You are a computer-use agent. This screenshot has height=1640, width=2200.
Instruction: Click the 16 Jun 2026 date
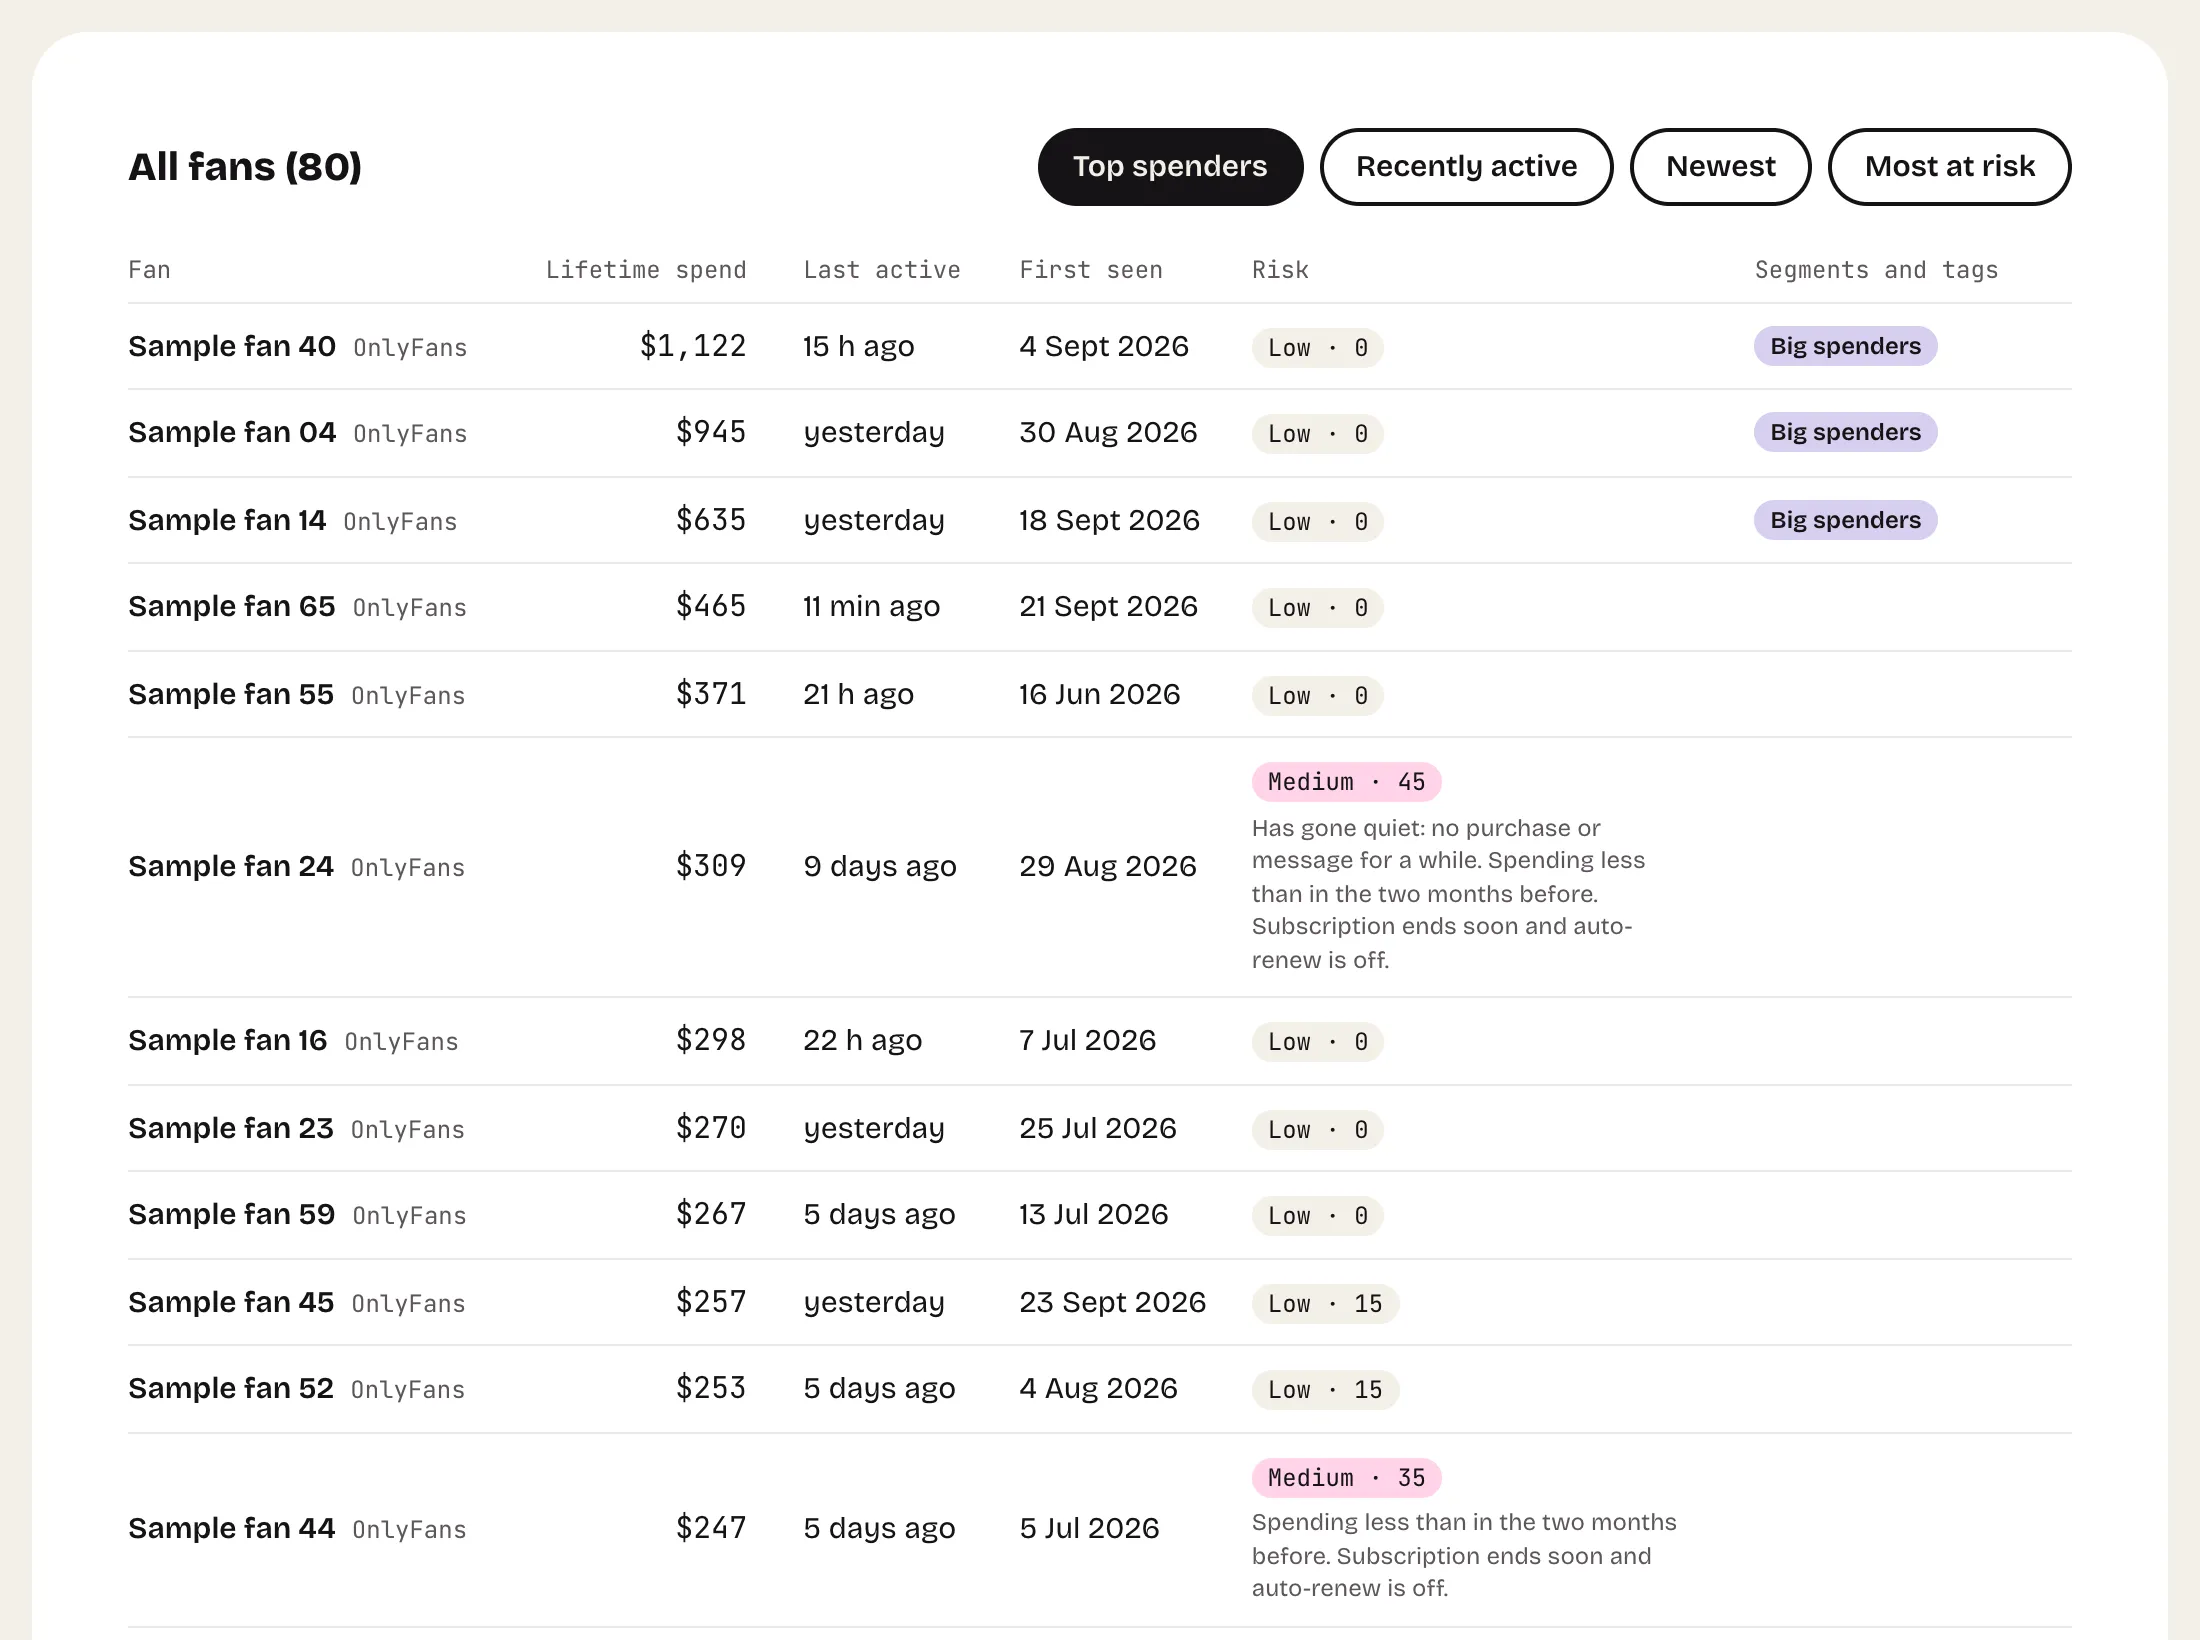coord(1099,694)
